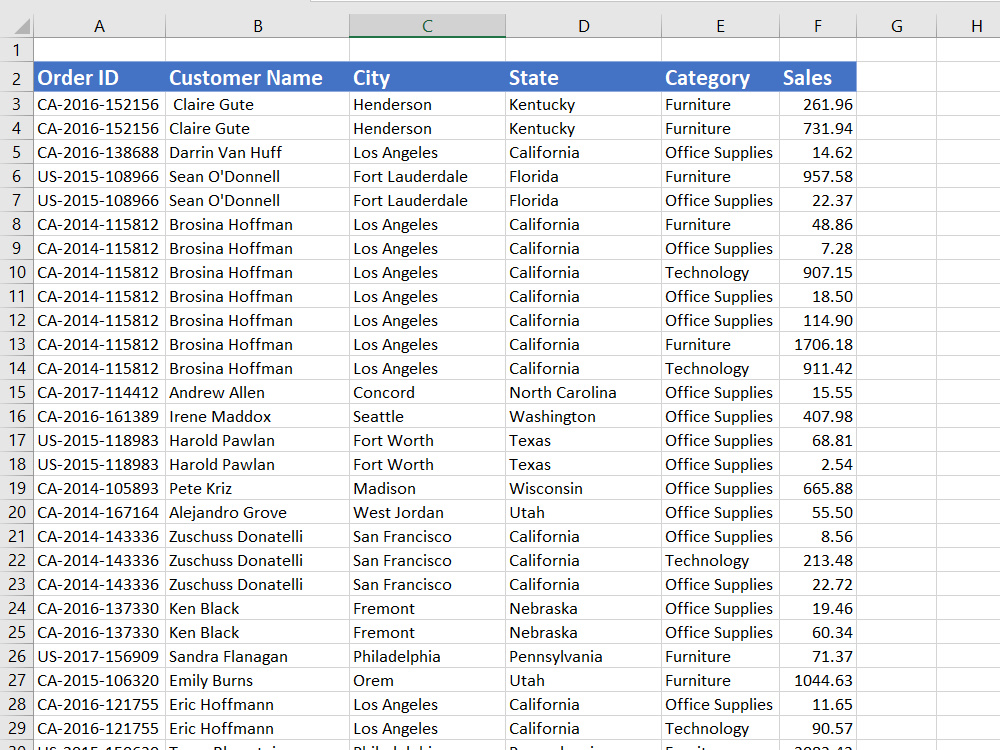The width and height of the screenshot is (1000, 750).
Task: Select Andrew Allen customer cell
Action: pos(258,393)
